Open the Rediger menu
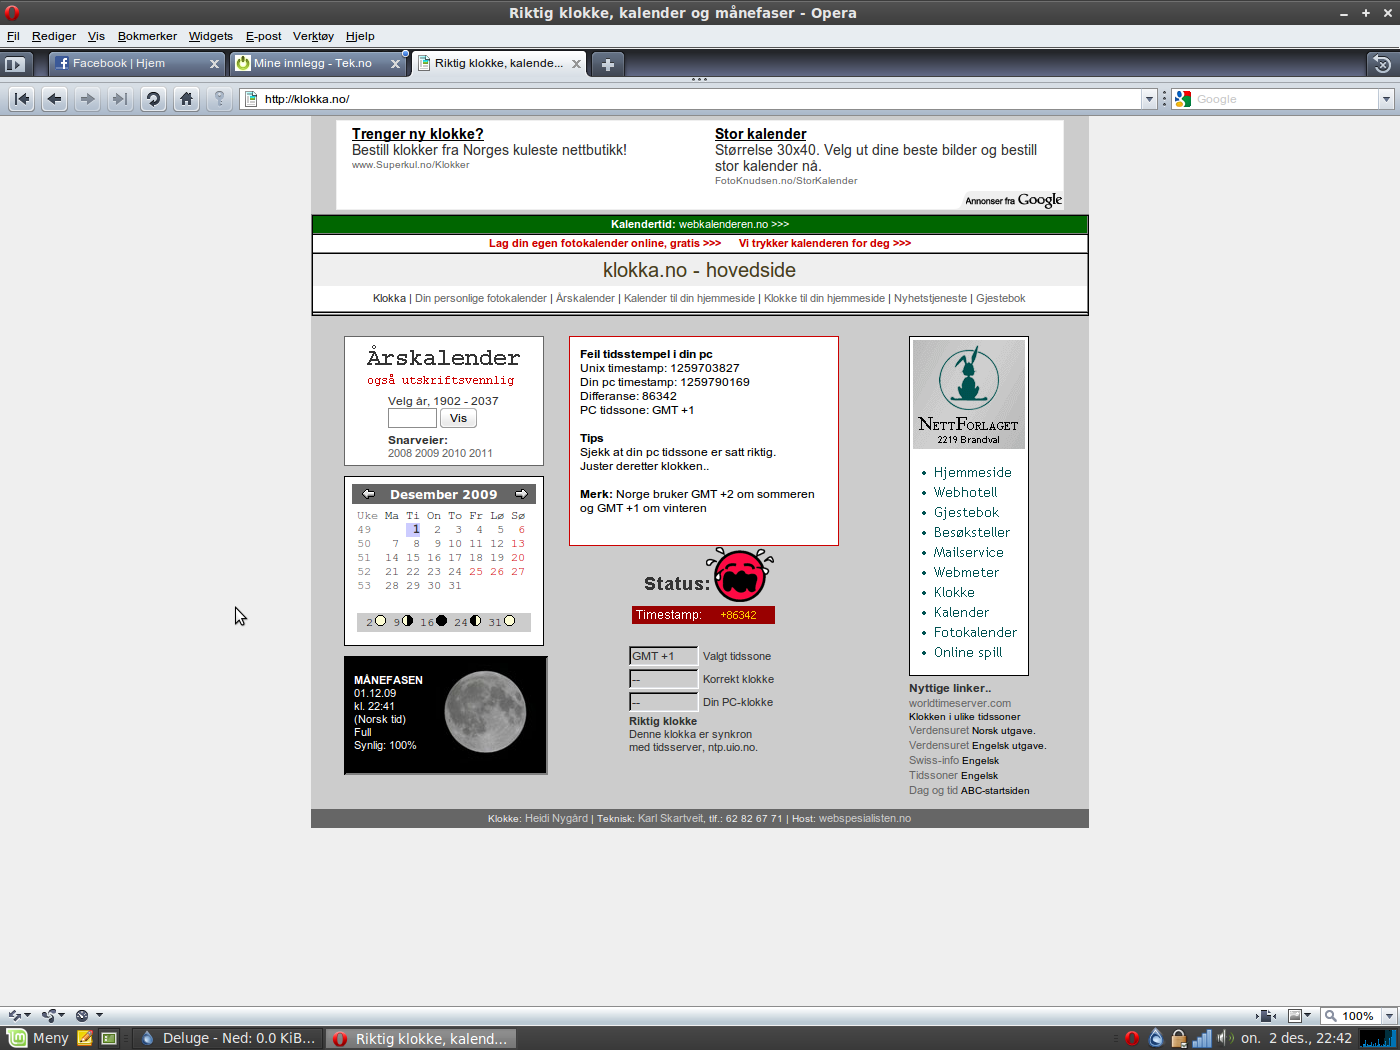This screenshot has height=1050, width=1400. click(54, 36)
